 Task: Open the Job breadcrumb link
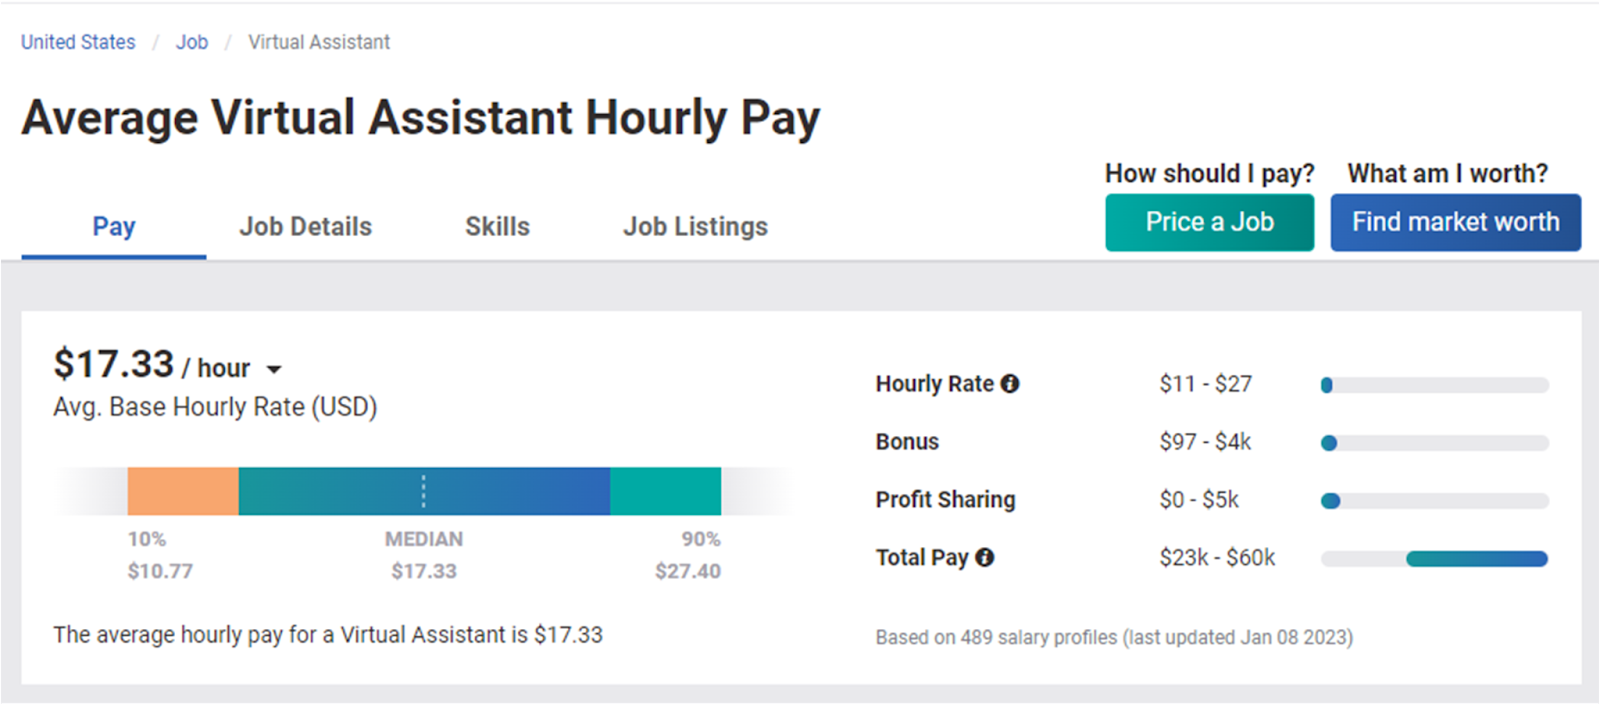[x=192, y=42]
